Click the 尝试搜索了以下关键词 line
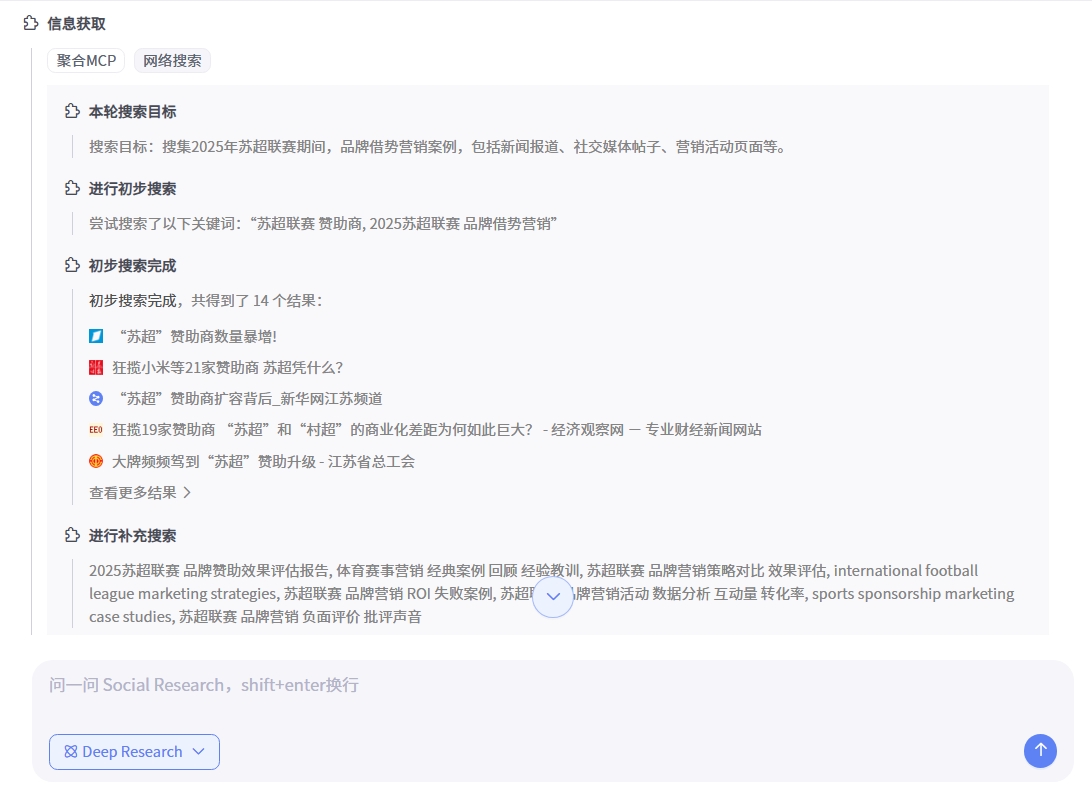The image size is (1092, 792). 323,224
